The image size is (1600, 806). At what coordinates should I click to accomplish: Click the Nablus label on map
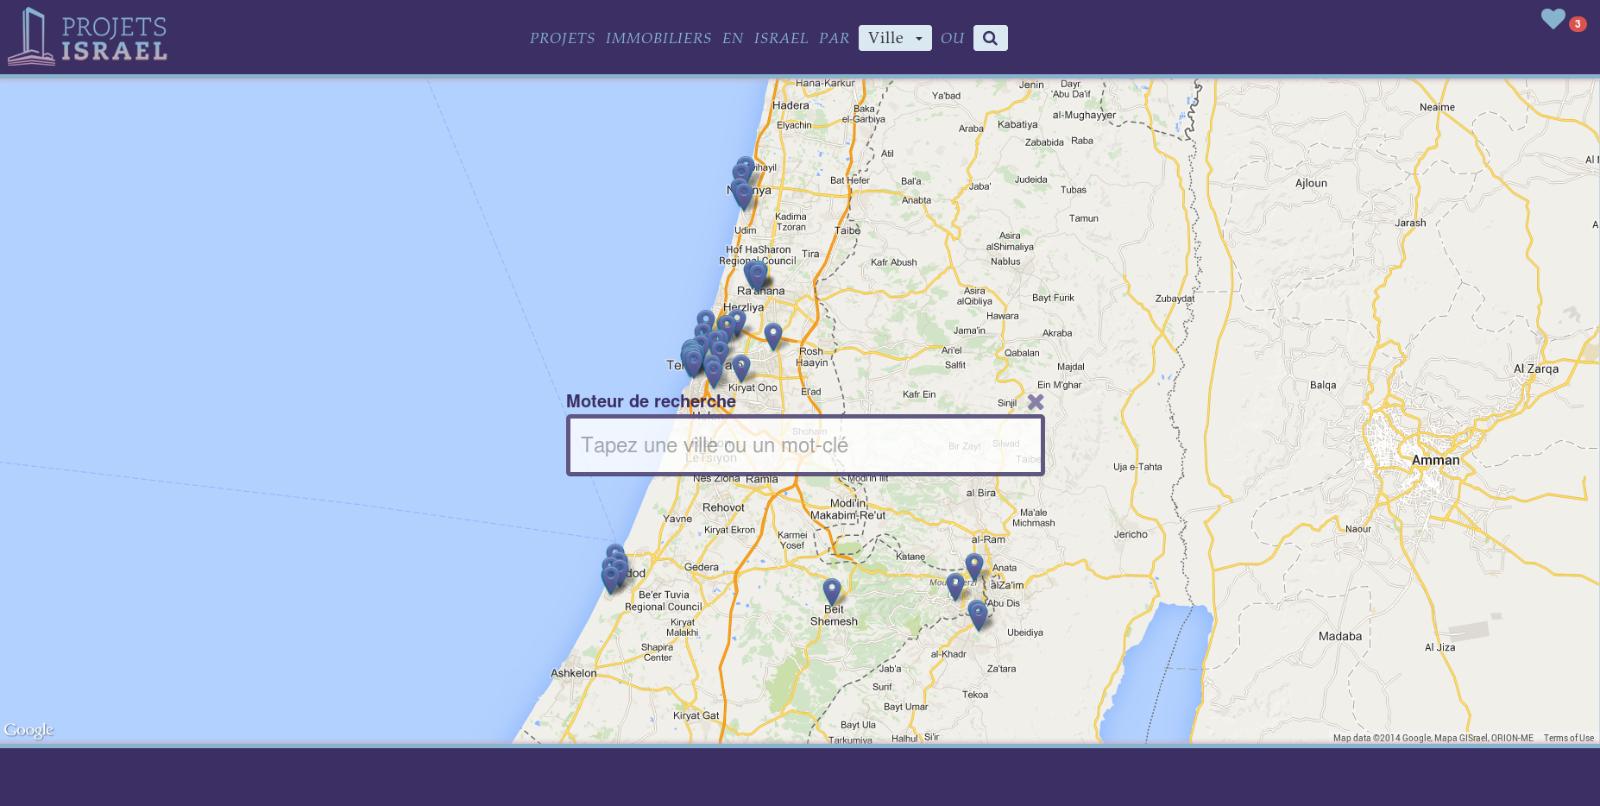coord(1005,262)
